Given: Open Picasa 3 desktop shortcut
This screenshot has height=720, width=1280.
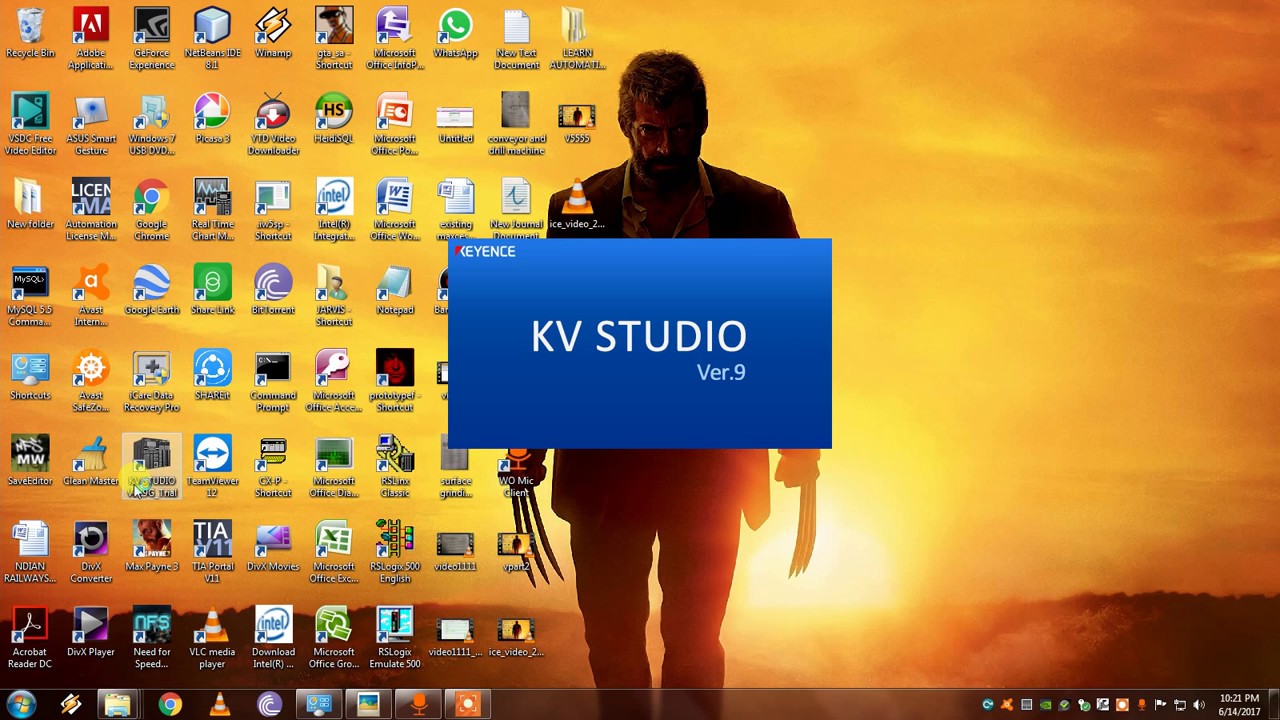Looking at the screenshot, I should (x=212, y=120).
